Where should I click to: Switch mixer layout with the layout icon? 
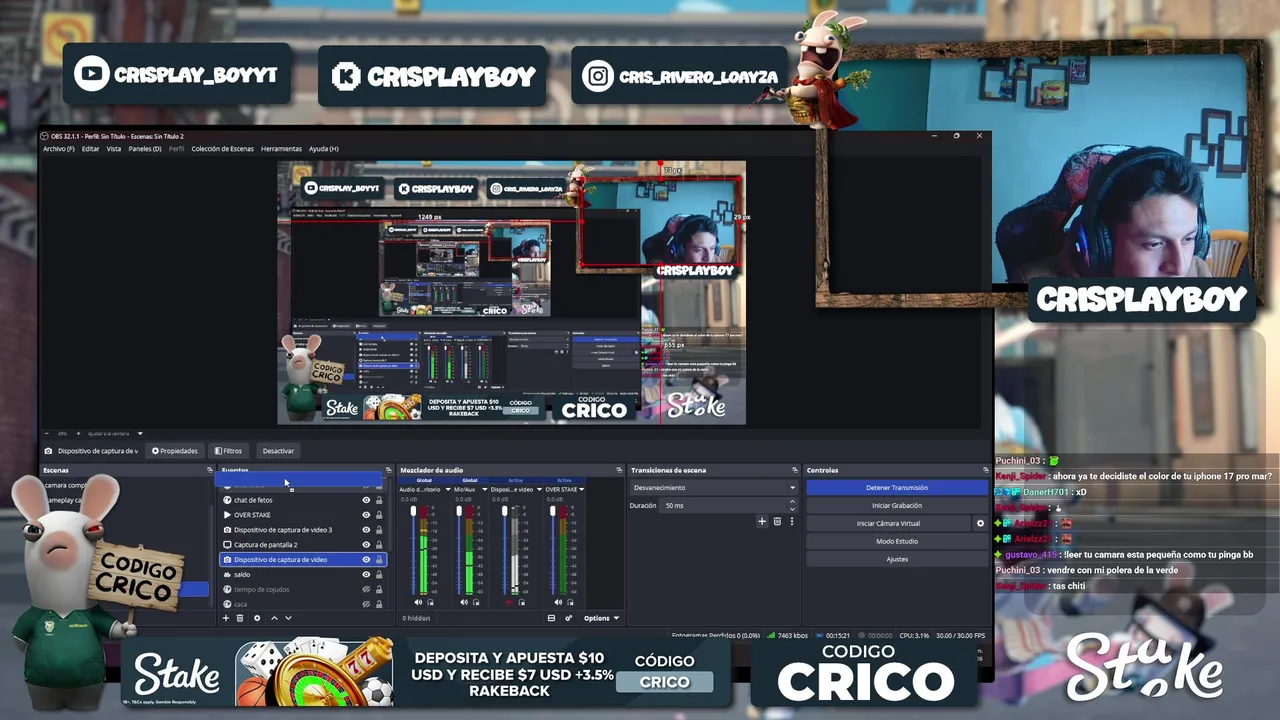coord(551,618)
